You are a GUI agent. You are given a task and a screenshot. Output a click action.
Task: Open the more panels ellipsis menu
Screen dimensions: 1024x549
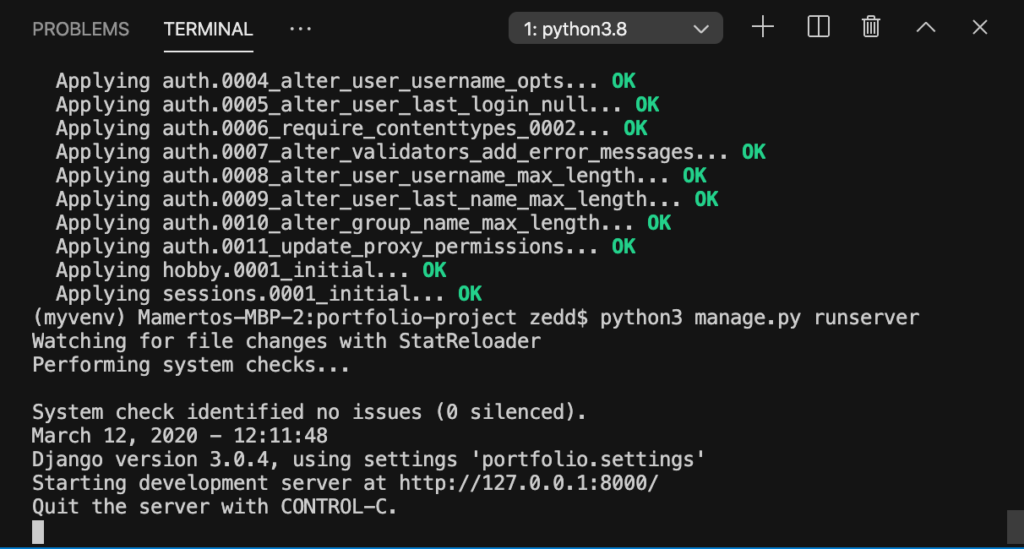coord(300,29)
